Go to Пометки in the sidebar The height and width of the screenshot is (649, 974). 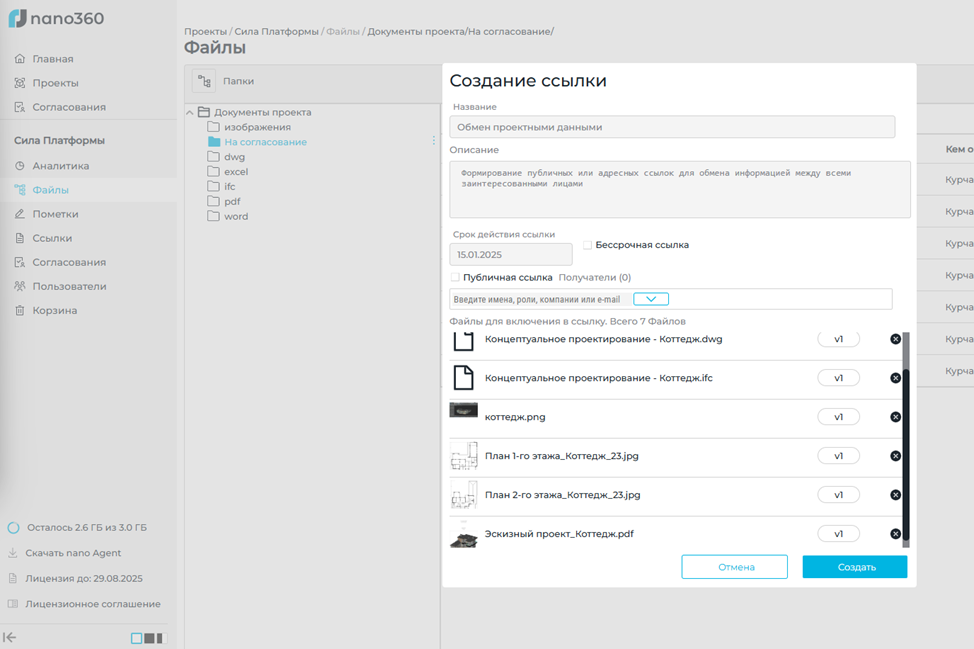[x=55, y=214]
